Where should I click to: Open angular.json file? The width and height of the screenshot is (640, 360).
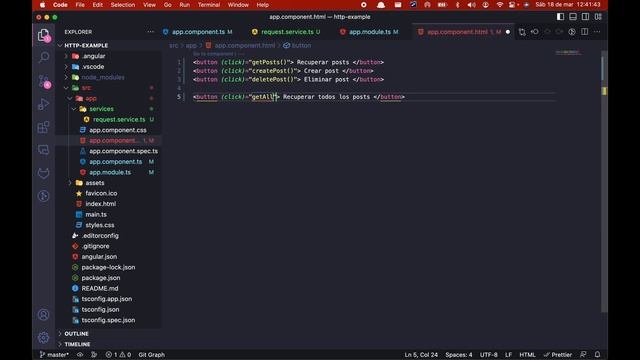99,257
